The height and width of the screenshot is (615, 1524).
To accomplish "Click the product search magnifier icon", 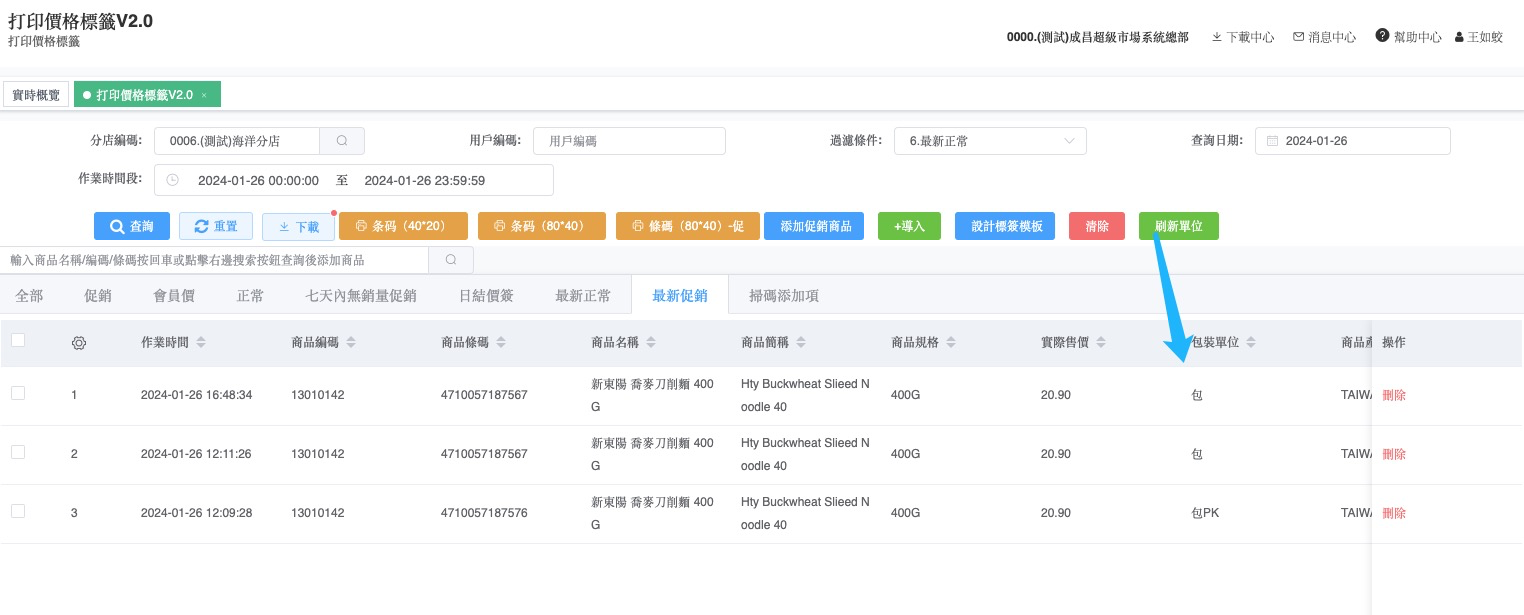I will [x=451, y=260].
